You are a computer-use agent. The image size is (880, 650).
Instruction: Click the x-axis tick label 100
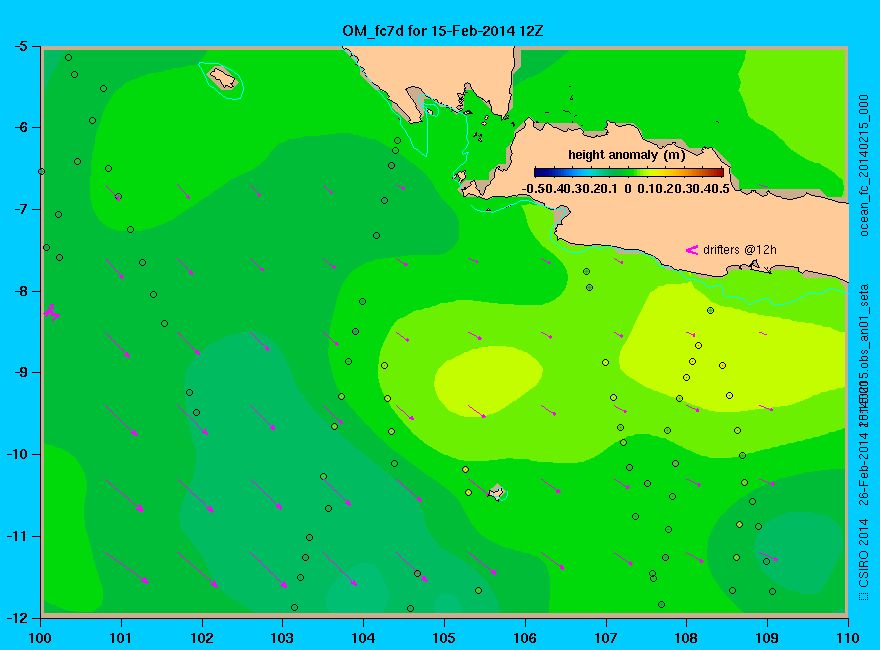[x=40, y=638]
